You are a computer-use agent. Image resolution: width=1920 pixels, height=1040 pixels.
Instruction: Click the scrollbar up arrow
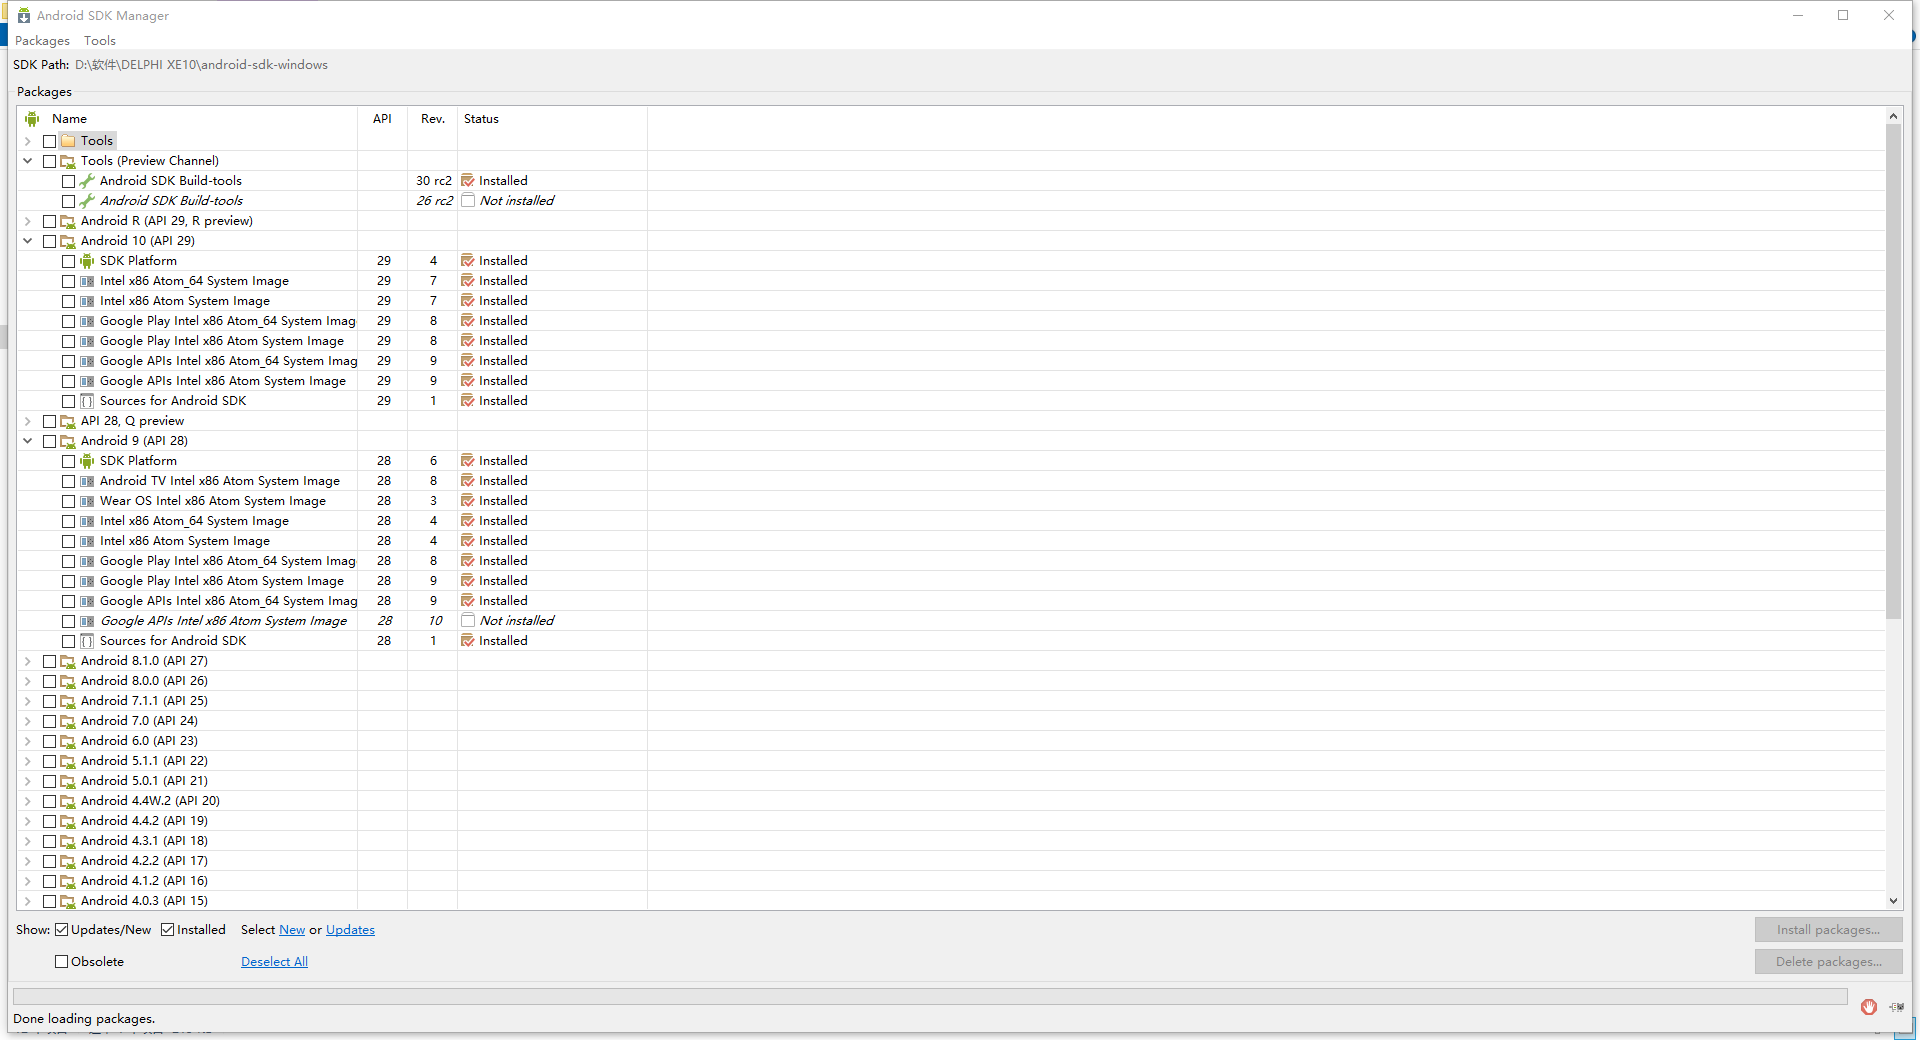coord(1893,117)
